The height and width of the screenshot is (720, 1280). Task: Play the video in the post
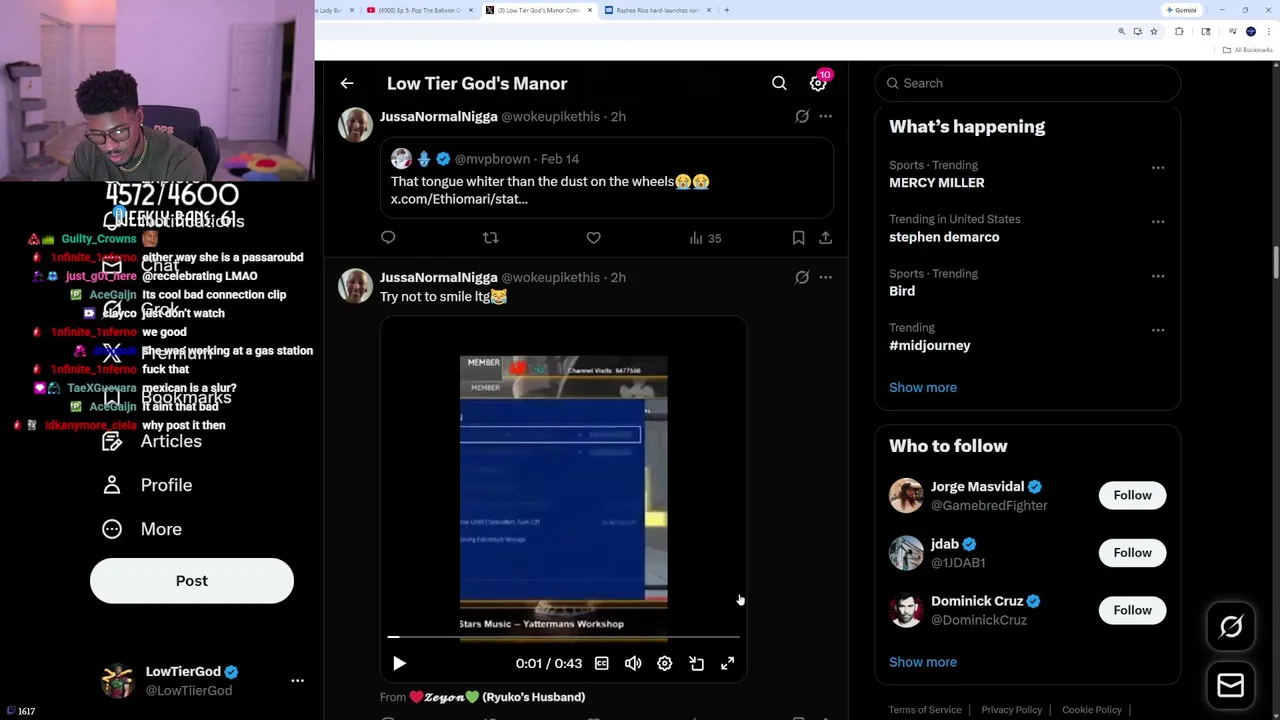coord(399,664)
